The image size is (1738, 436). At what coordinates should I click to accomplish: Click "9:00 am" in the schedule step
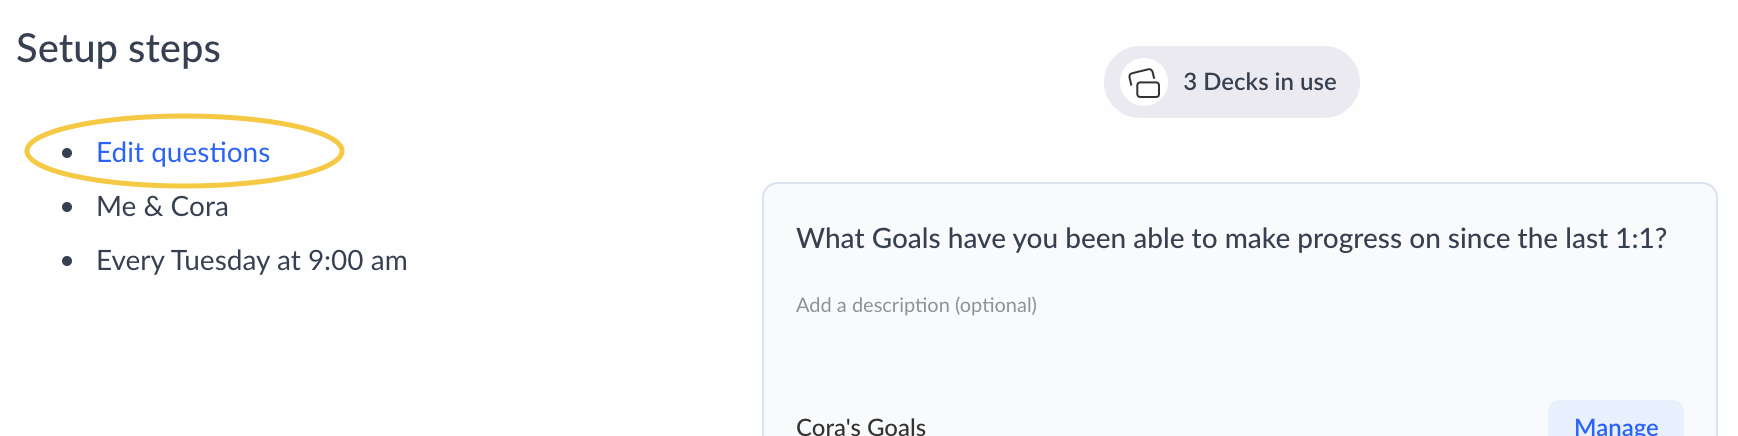[357, 261]
